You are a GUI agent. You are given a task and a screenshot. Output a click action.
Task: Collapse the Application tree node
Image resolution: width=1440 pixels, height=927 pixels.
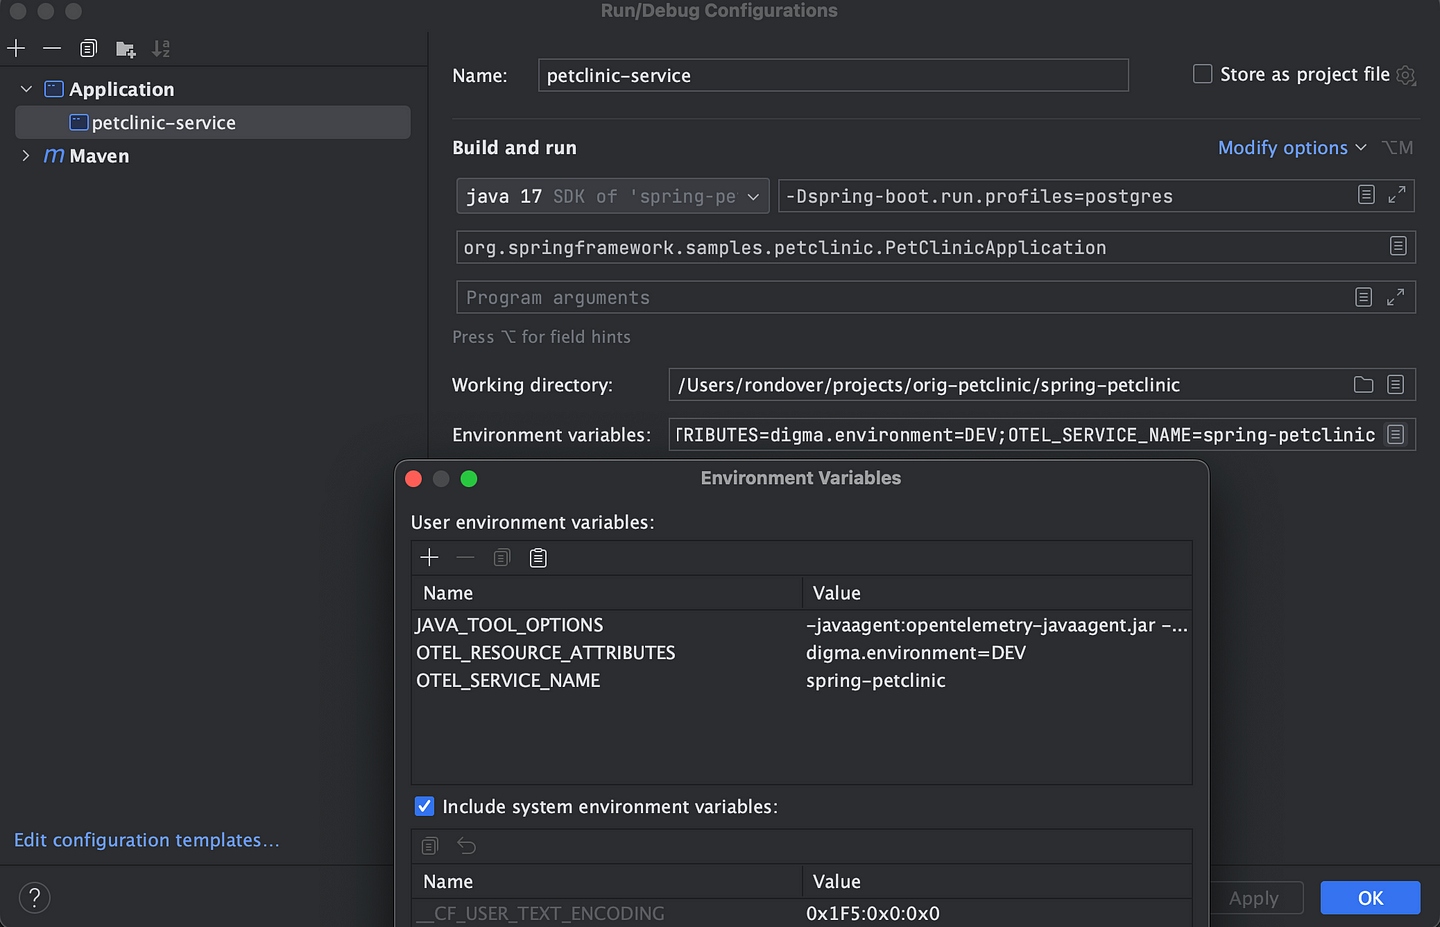25,88
